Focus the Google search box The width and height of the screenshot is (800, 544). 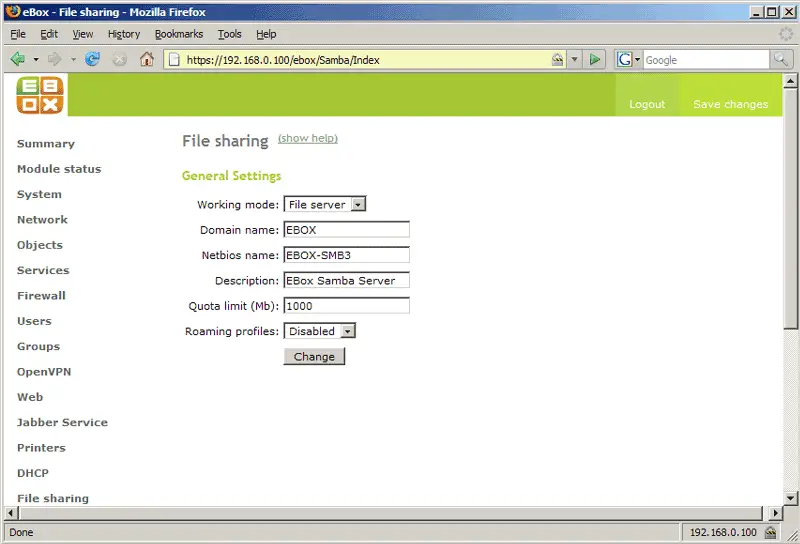(x=706, y=60)
